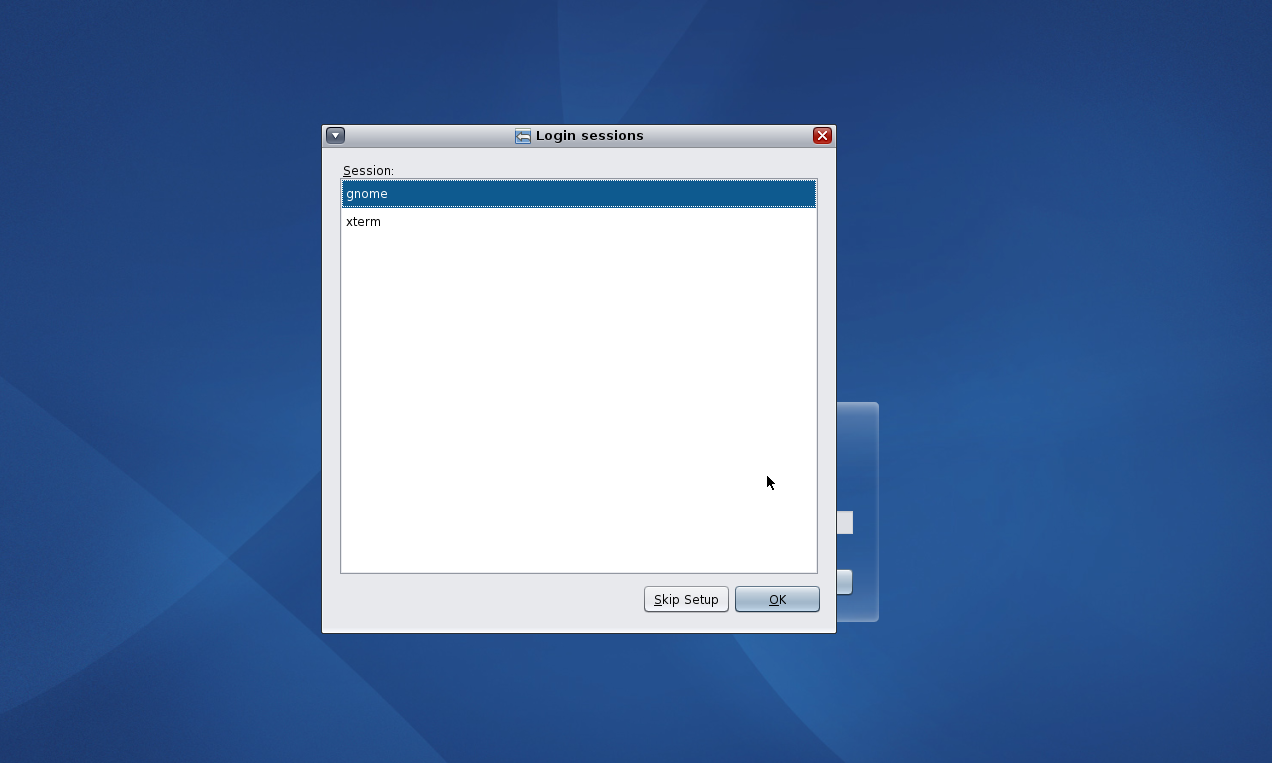Click the text field peeking behind the dialog

point(844,521)
